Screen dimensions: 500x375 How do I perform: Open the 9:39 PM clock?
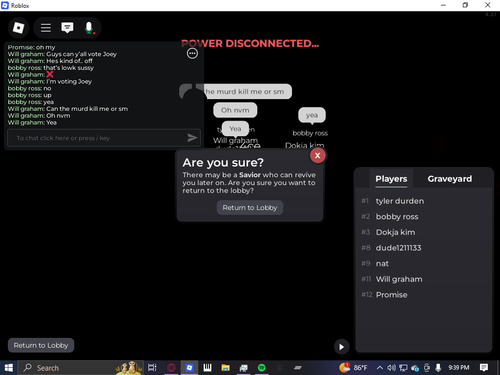click(459, 368)
